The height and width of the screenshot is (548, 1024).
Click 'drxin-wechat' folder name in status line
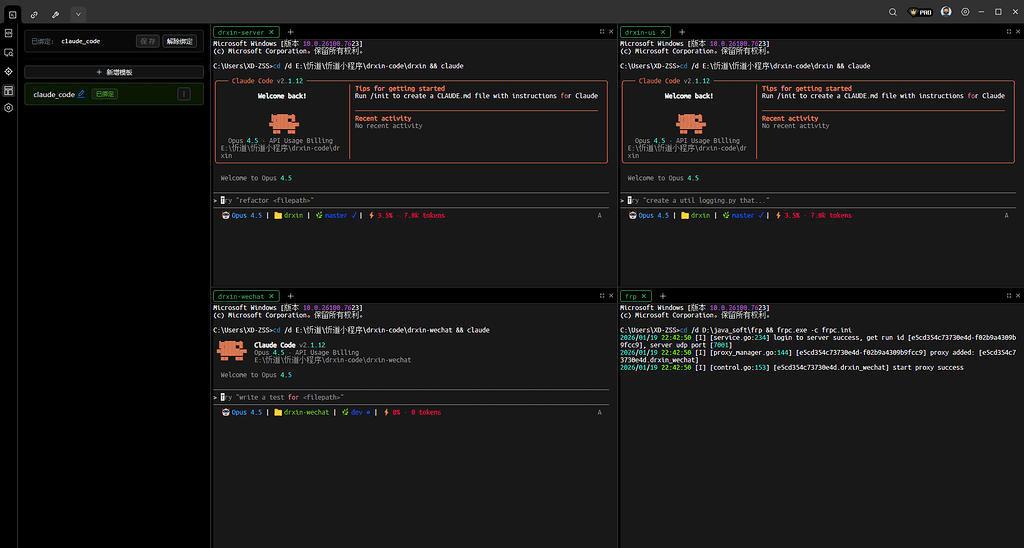[306, 413]
